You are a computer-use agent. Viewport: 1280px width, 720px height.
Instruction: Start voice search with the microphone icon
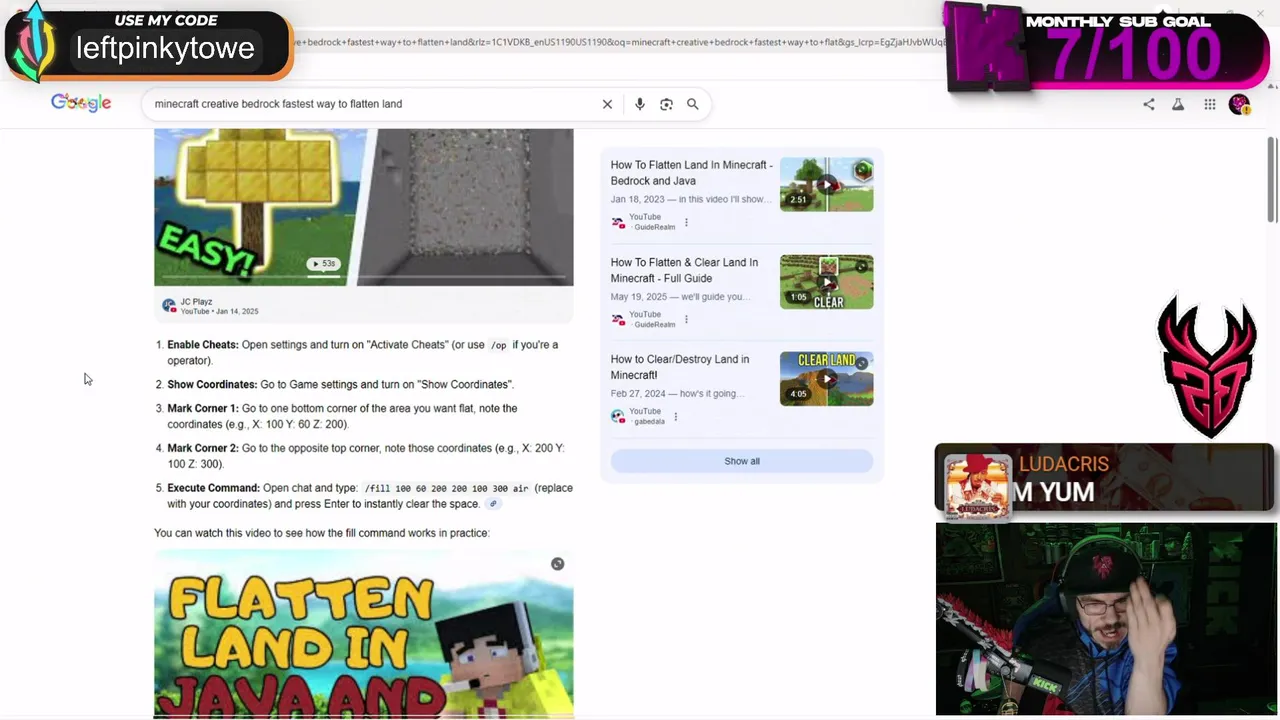point(640,104)
